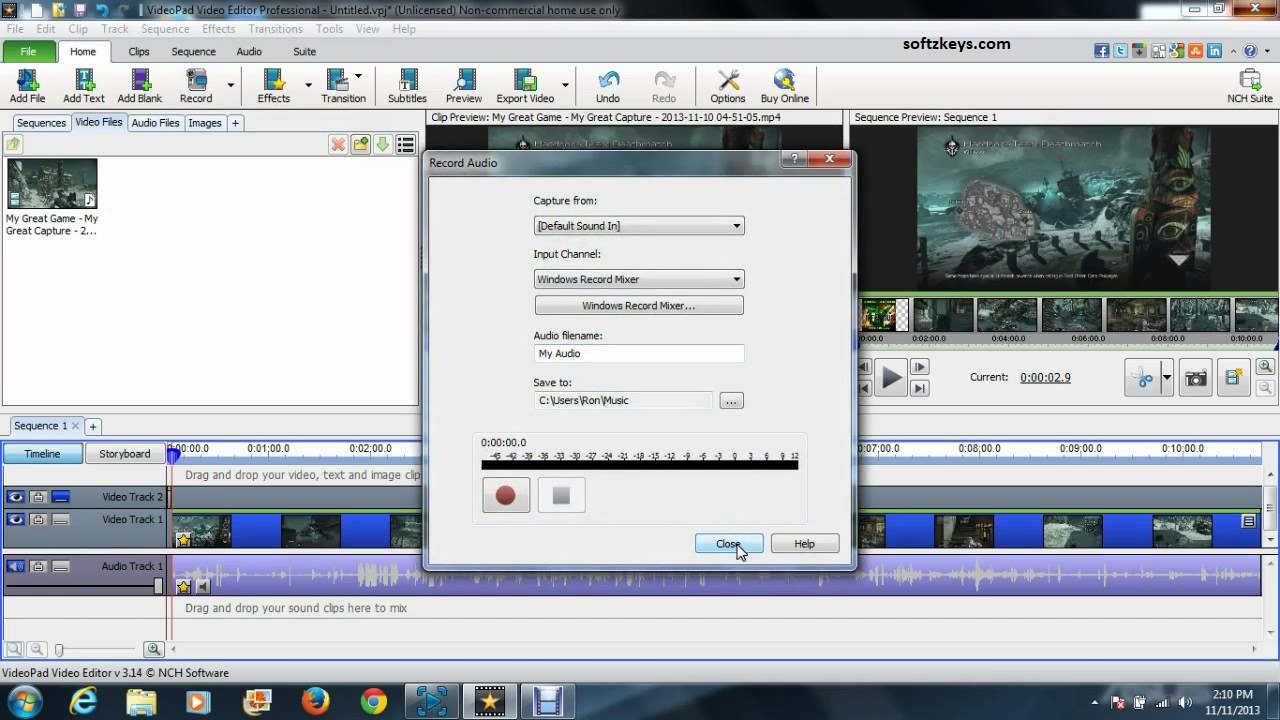This screenshot has height=720, width=1280.
Task: Lock Video Track 1 with padlock icon
Action: coord(38,519)
